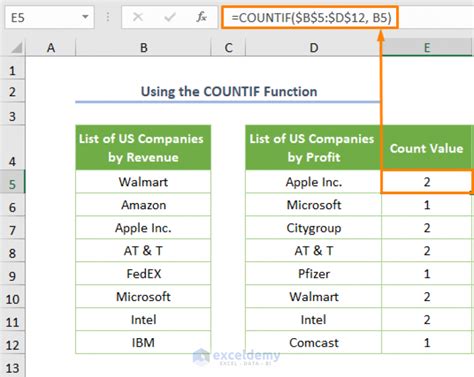Select count value in row 11

tap(427, 320)
